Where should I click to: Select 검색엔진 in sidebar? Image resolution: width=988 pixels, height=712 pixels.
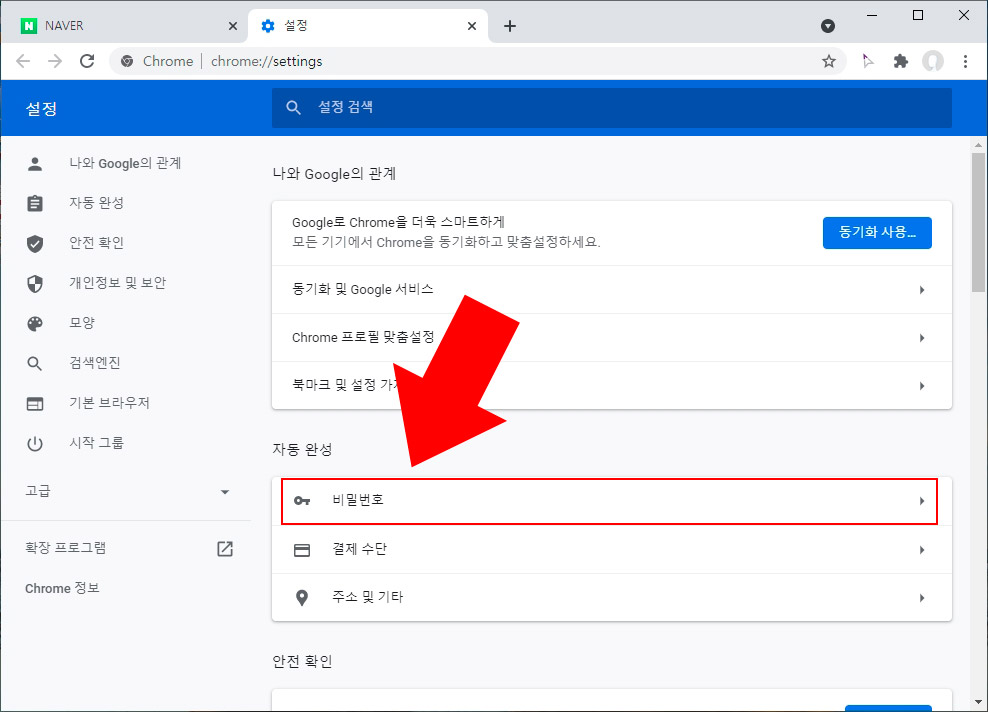coord(95,363)
